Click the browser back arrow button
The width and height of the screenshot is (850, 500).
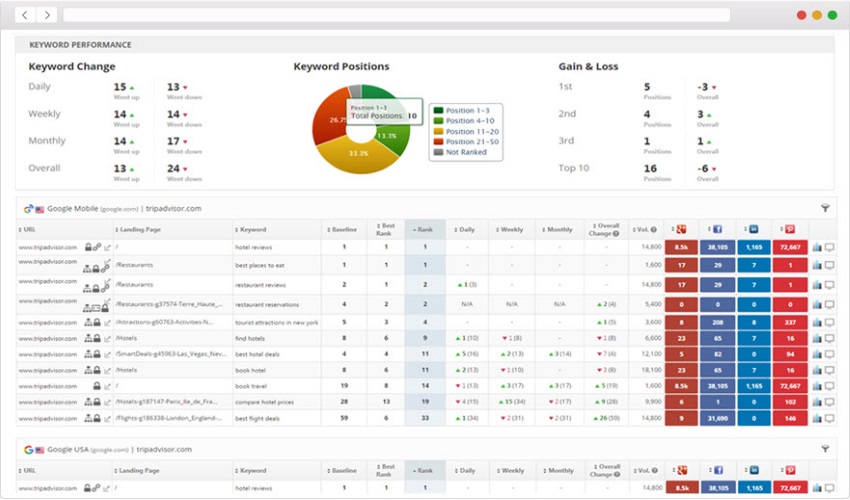[x=24, y=15]
